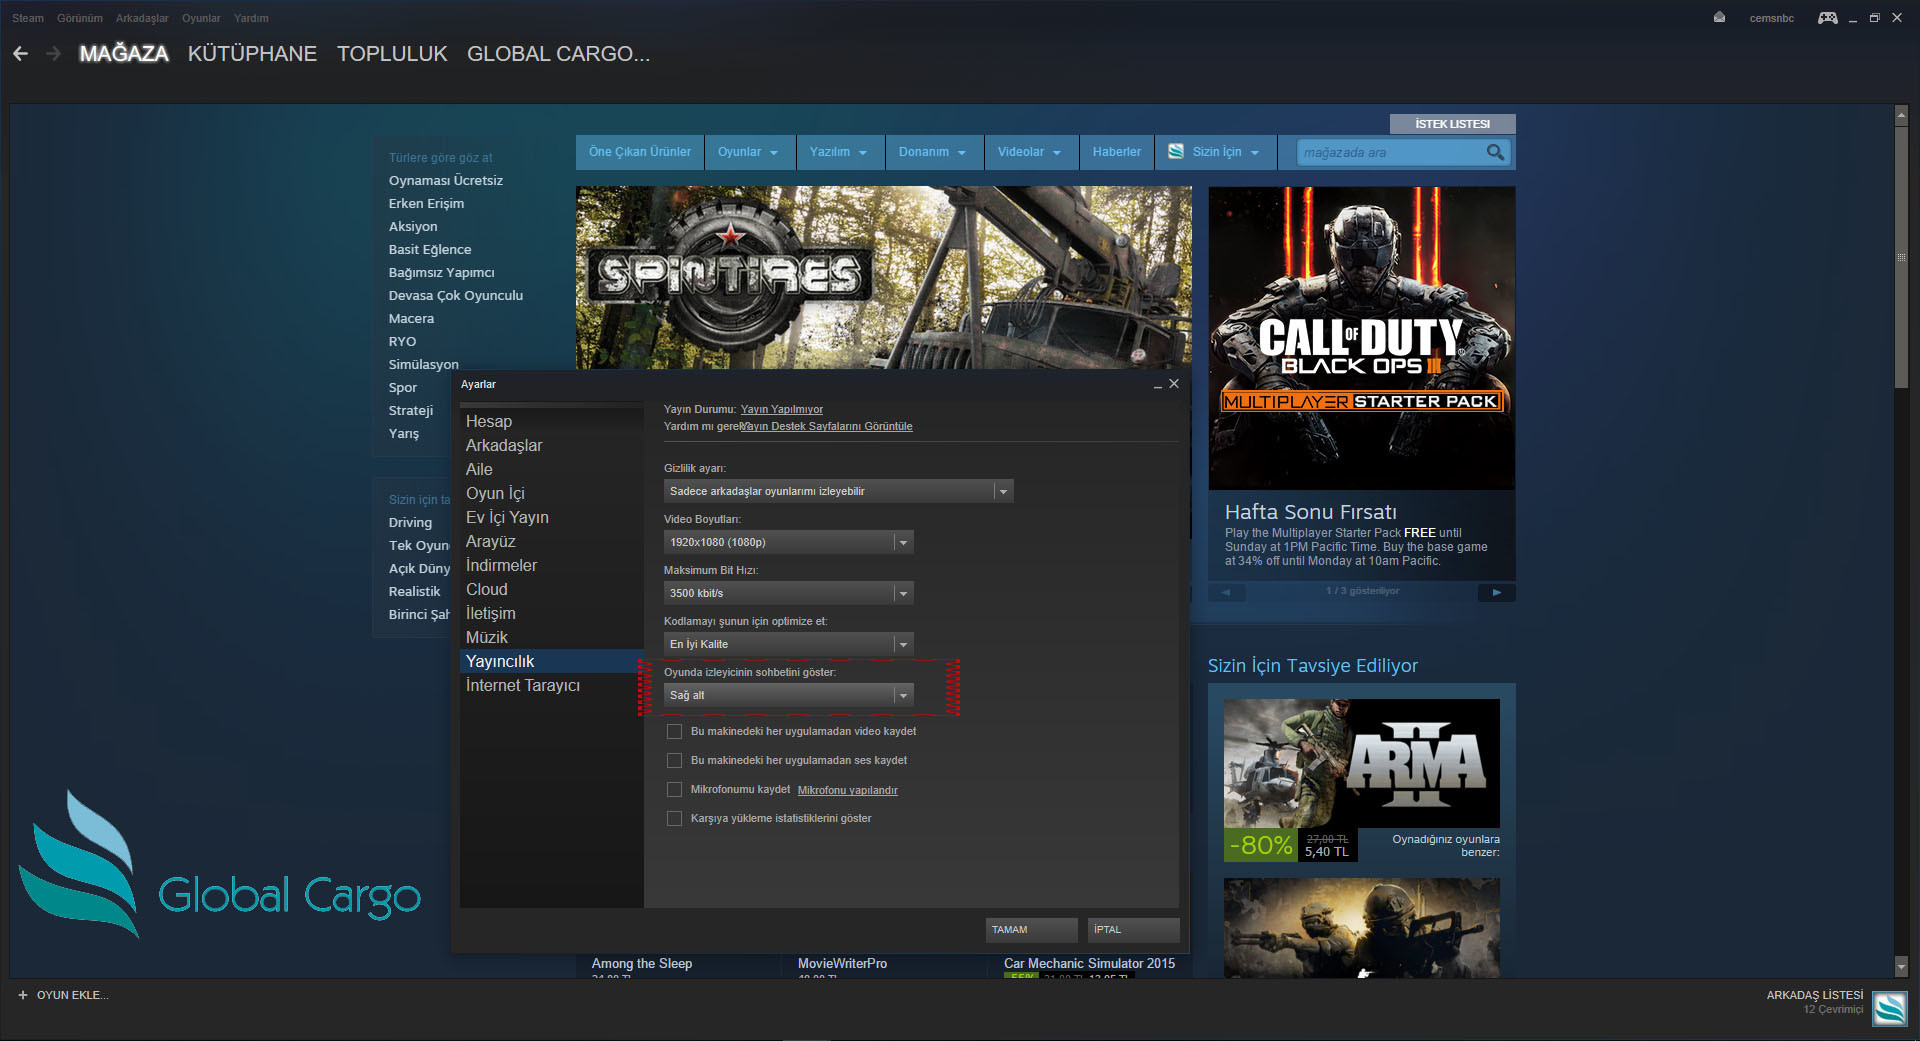Enable audio recording from every application
This screenshot has height=1041, width=1920.
[x=674, y=761]
